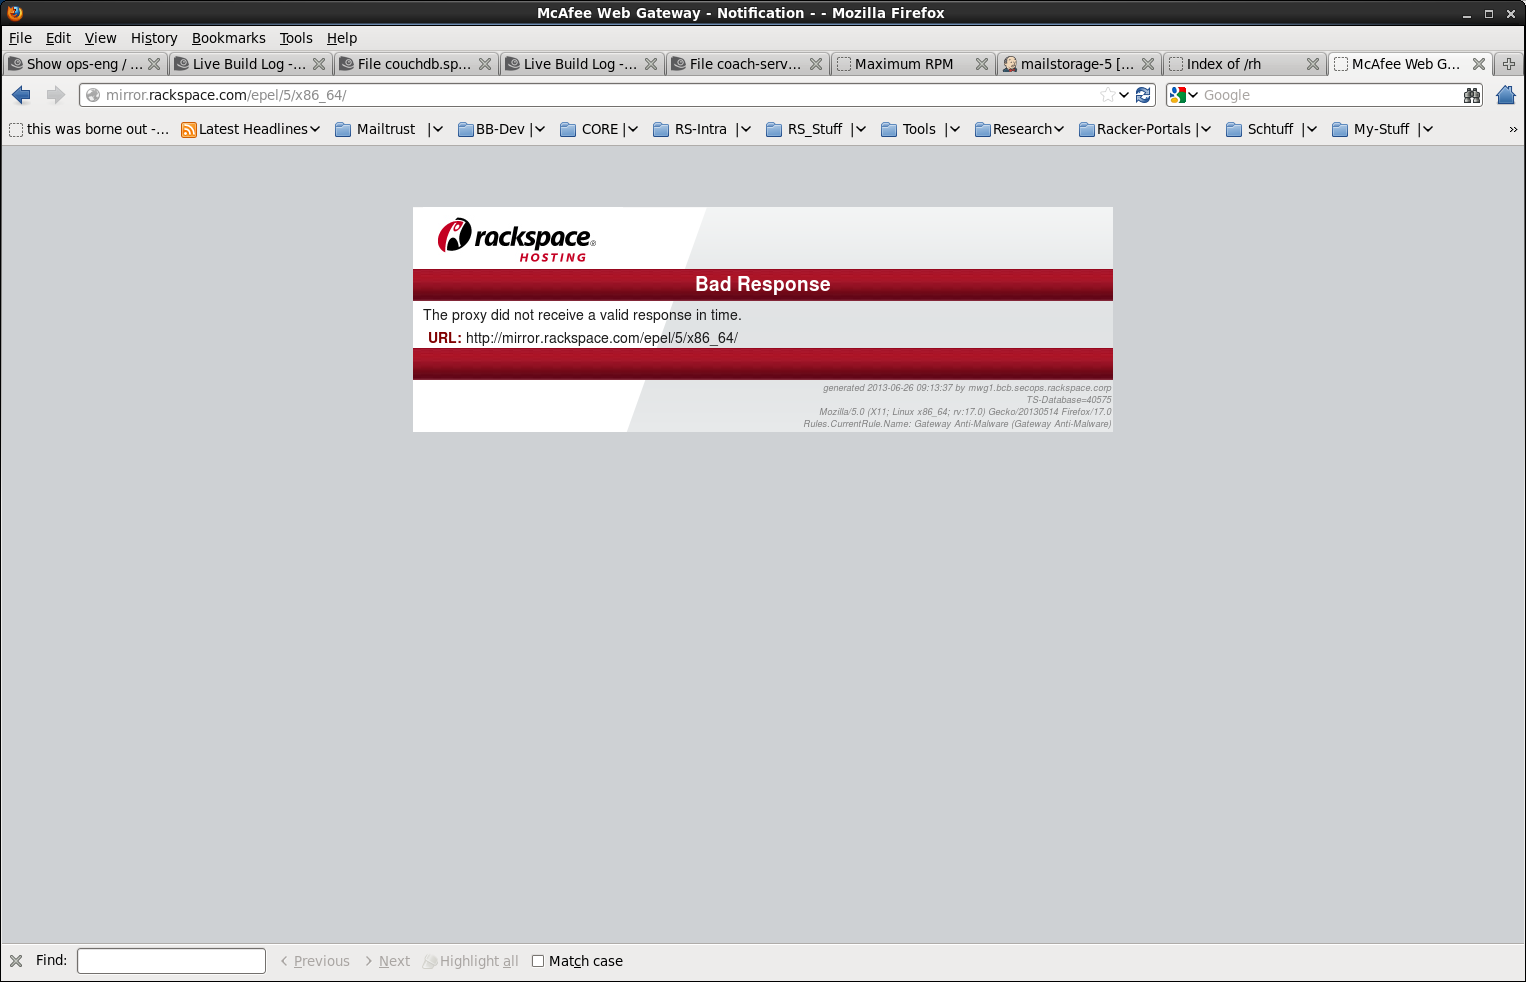Viewport: 1526px width, 982px height.
Task: Bookmark this page with the star icon
Action: 1107,95
